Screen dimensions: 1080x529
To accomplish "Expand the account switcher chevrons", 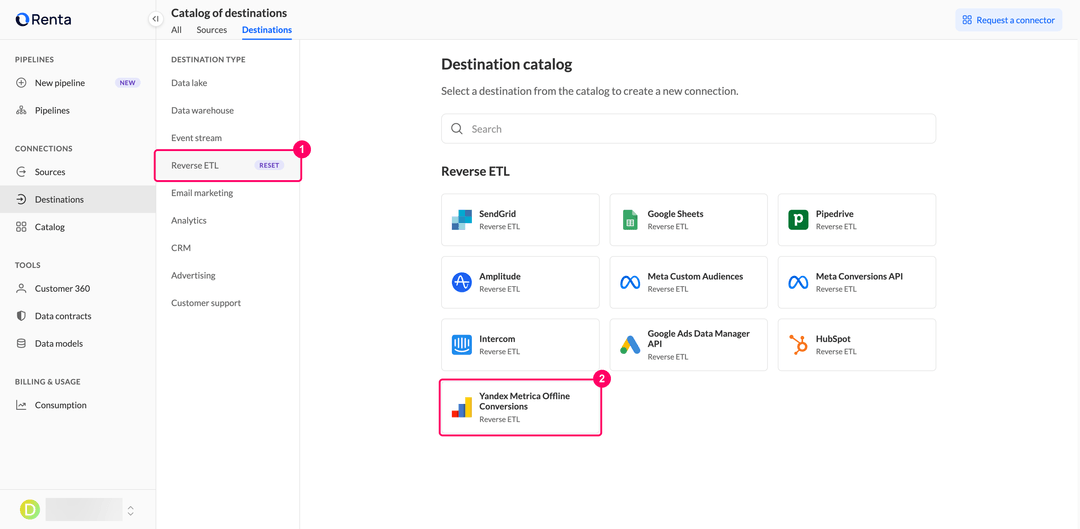I will point(131,510).
